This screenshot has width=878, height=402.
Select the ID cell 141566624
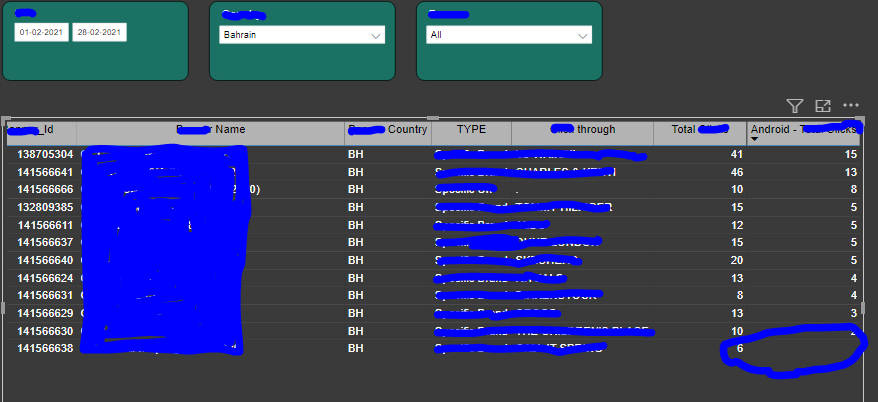point(45,278)
